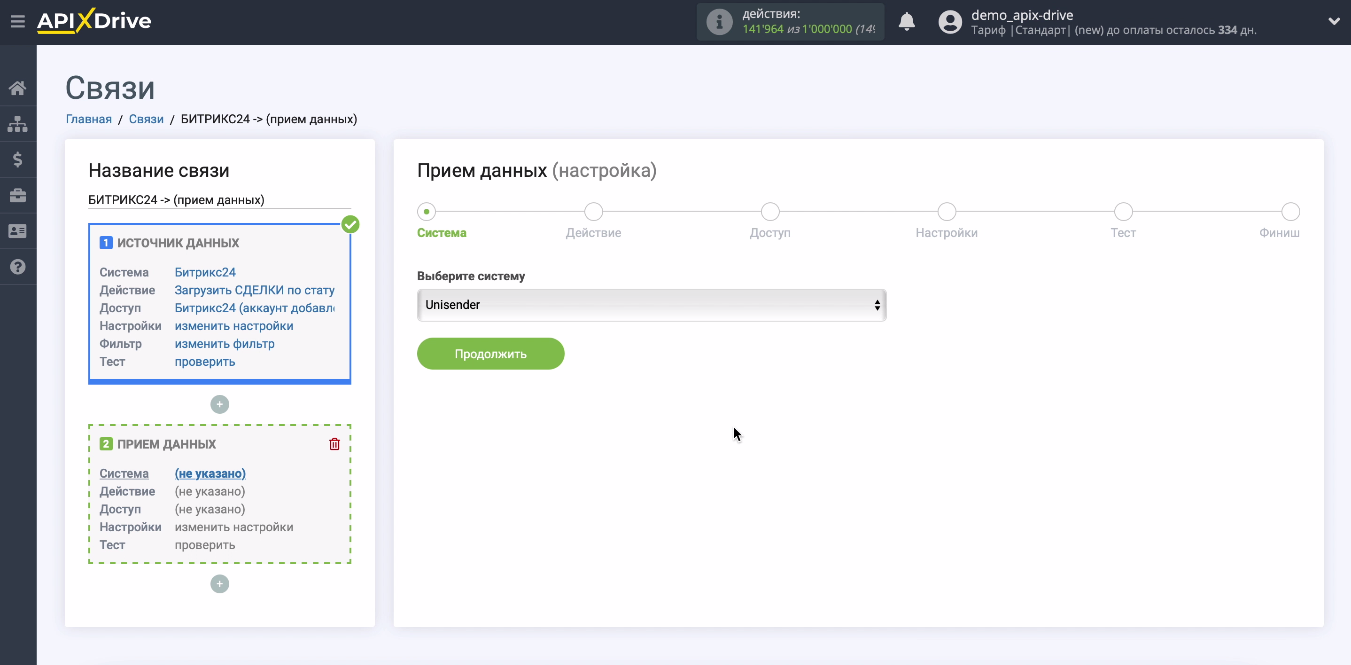Click the ПРИЕМ ДАННЫХ block header
Screen dimensions: 1351x665
(x=166, y=444)
